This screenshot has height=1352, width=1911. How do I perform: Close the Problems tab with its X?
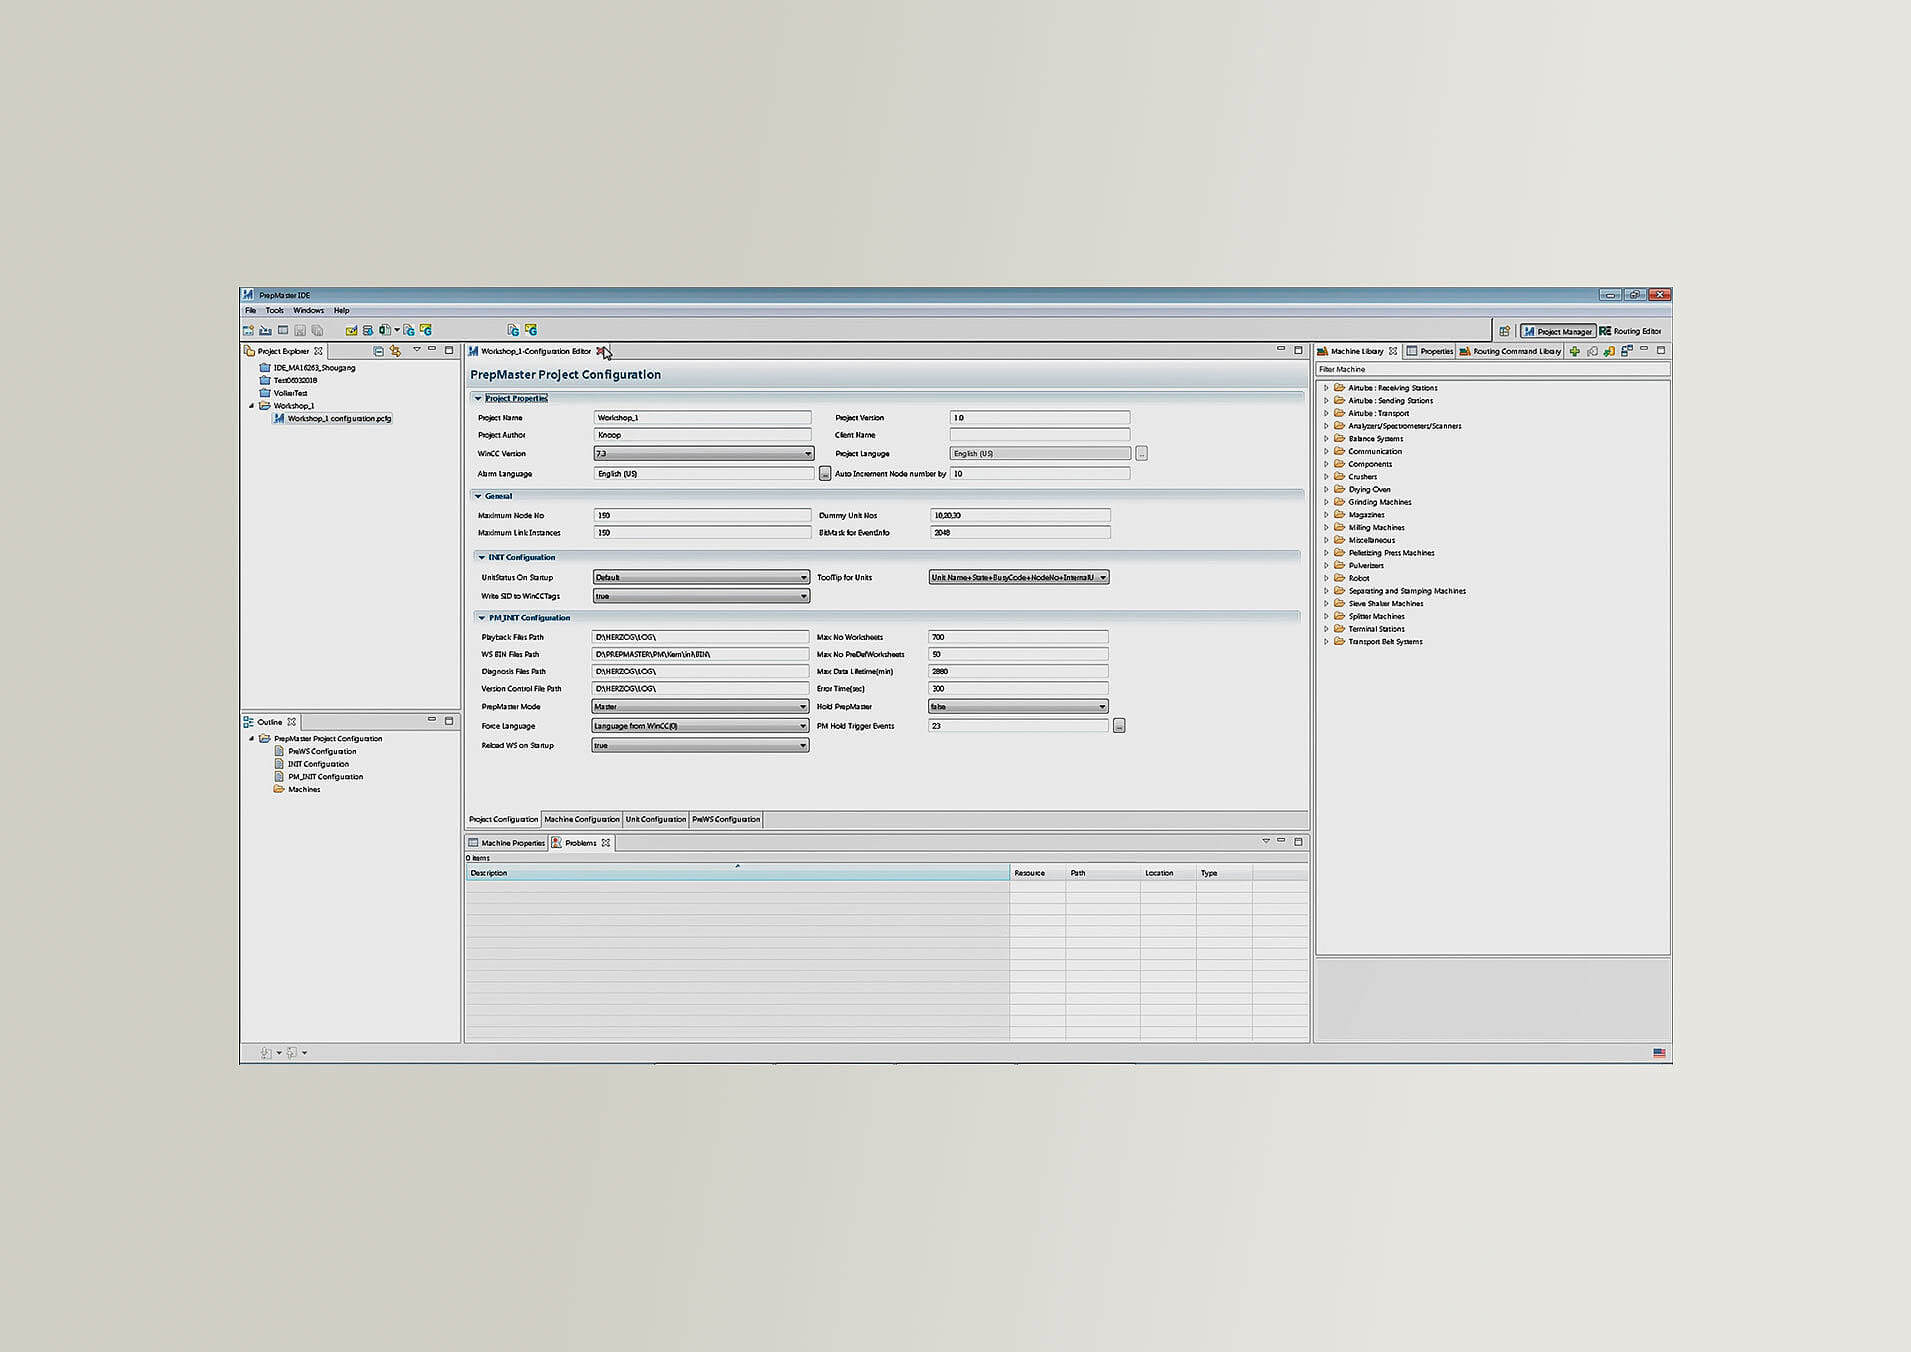(606, 843)
